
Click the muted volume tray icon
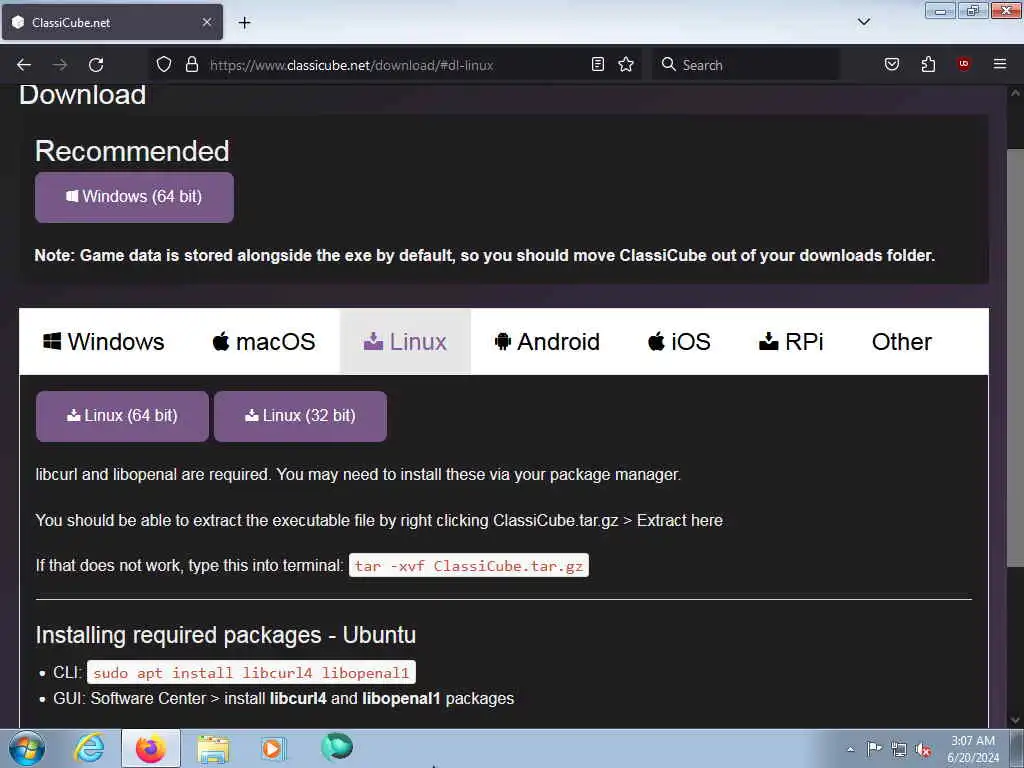[x=923, y=750]
